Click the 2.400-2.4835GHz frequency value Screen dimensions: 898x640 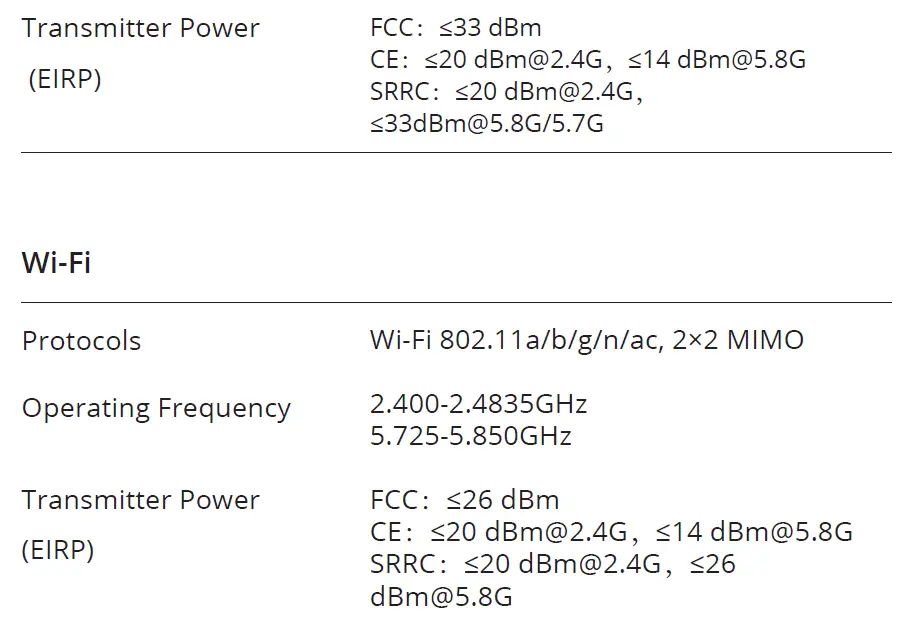pos(478,404)
